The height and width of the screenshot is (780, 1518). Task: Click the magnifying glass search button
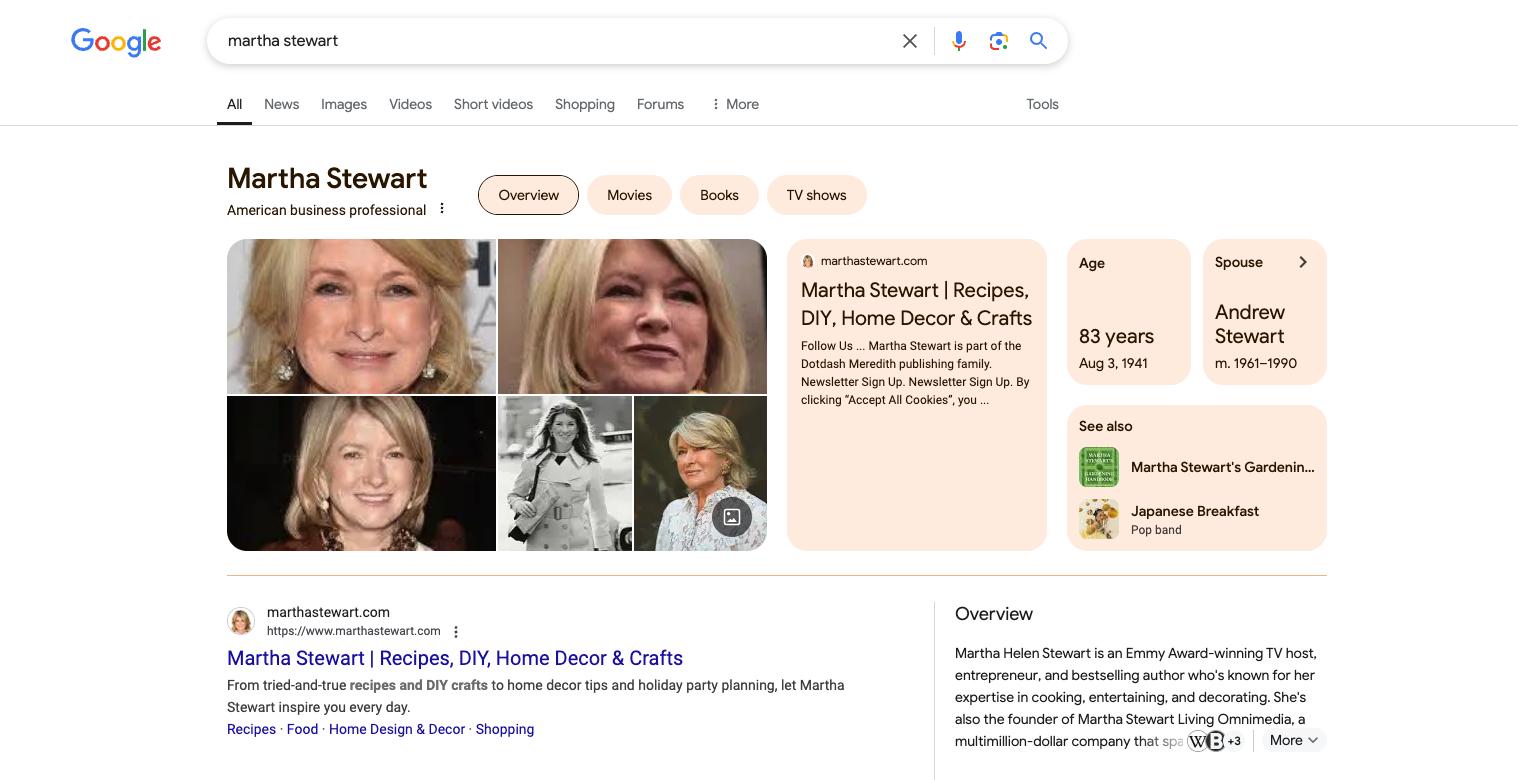[x=1038, y=41]
